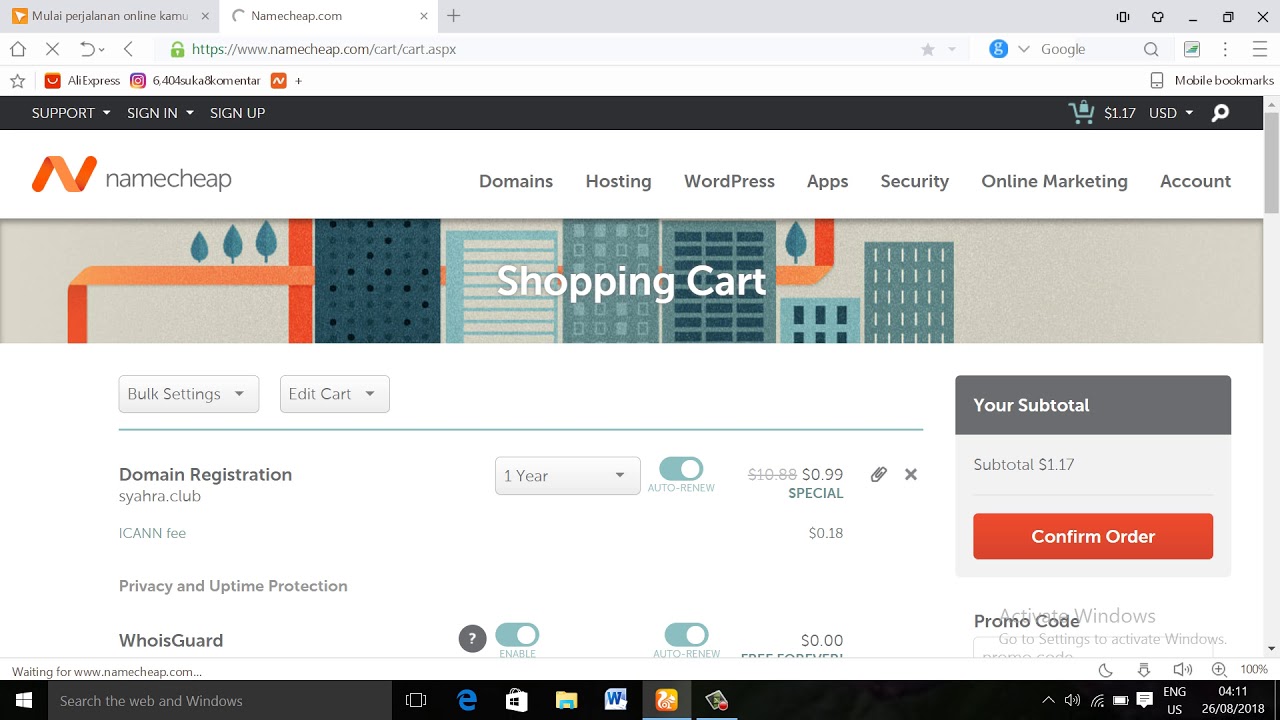This screenshot has height=720, width=1280.
Task: Open the Namecheap bookmark icon in bookmarks bar
Action: coord(279,80)
